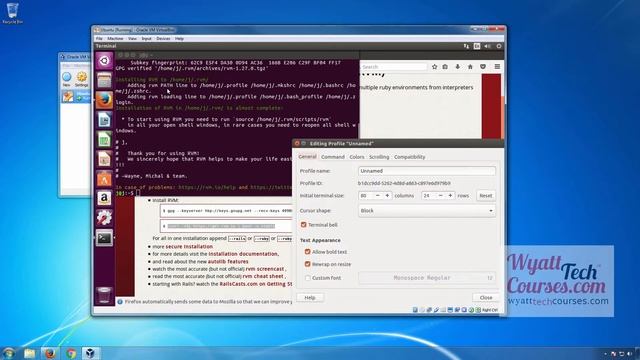This screenshot has height=360, width=640.
Task: Click the Firefox Search field
Action: (393, 67)
